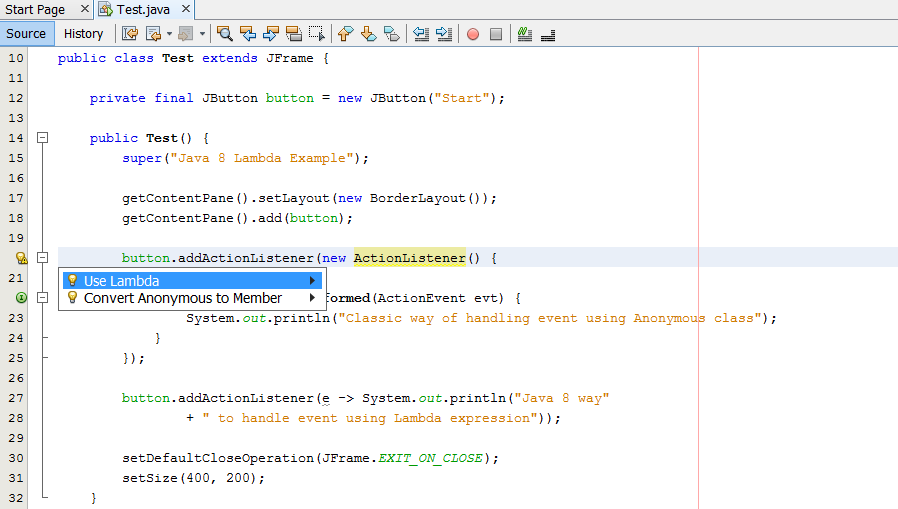Screen dimensions: 898x509
Task: Click the Uncomment code icon
Action: pyautogui.click(x=548, y=34)
